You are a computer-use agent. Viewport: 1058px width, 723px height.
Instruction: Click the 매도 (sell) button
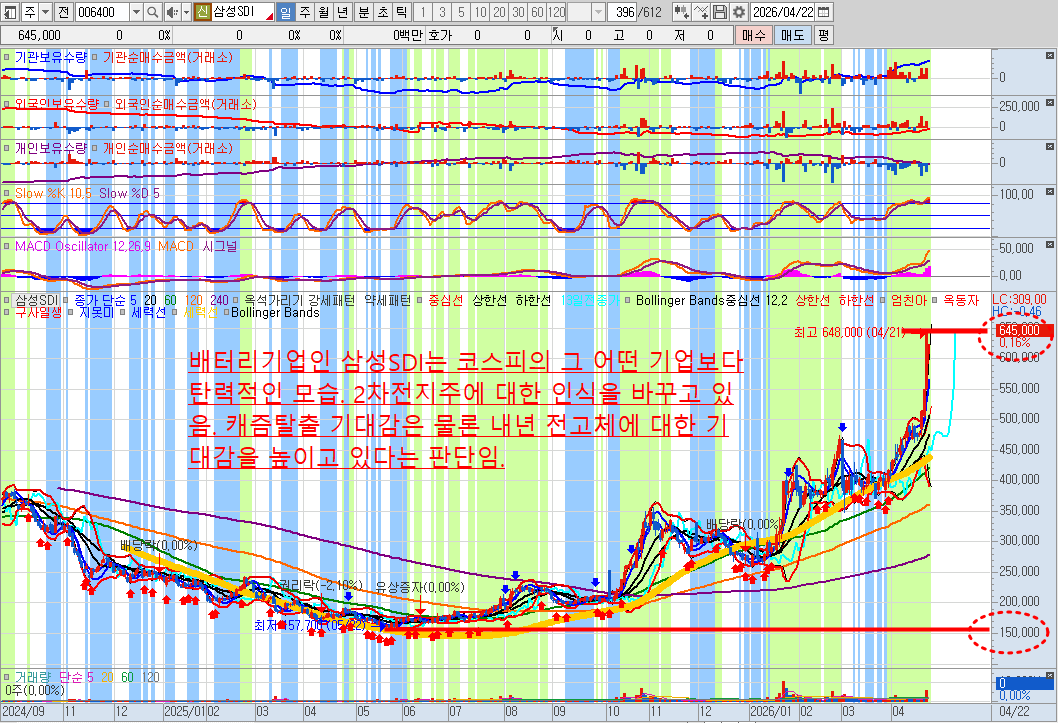pos(791,34)
